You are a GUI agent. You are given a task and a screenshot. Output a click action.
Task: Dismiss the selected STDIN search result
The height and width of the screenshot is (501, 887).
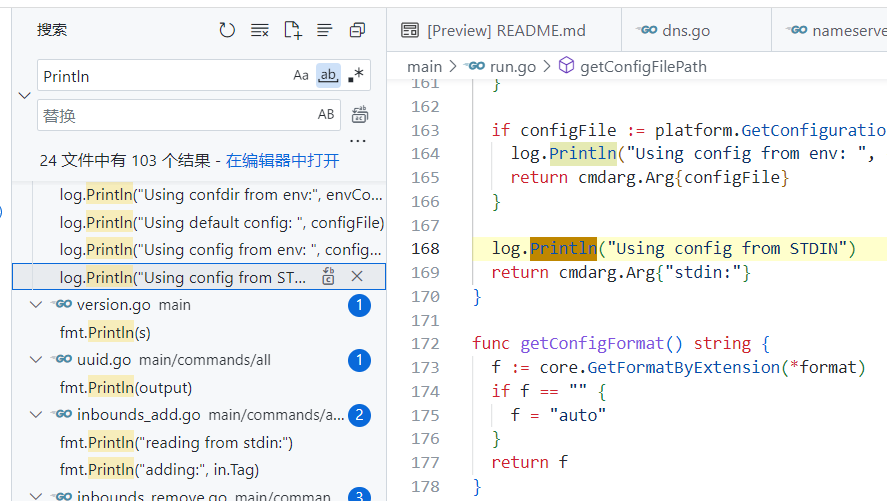click(357, 277)
